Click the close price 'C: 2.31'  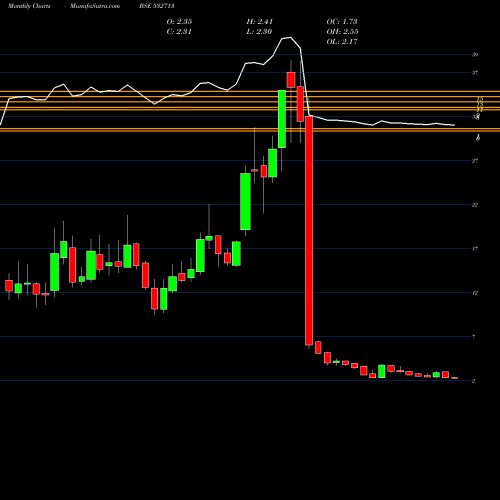point(179,32)
